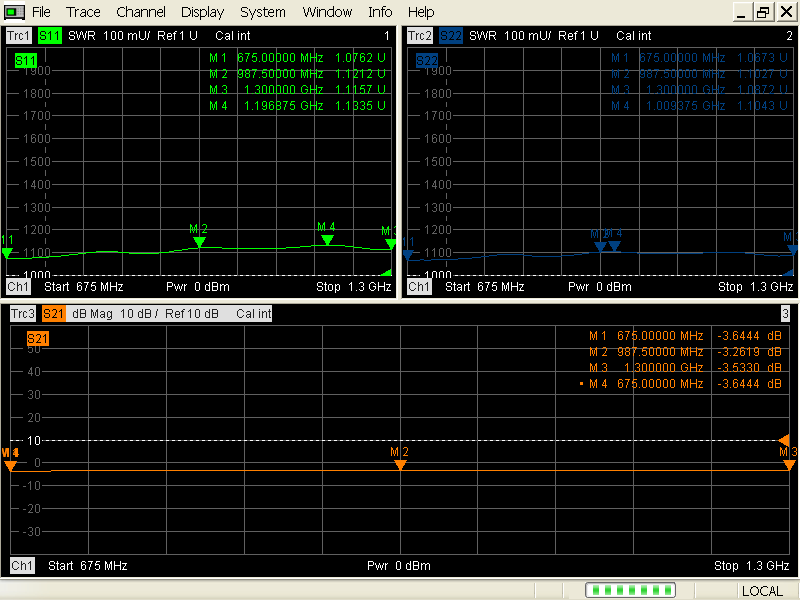Click the S22 trace tag in diagram 2
Viewport: 800px width, 600px height.
(x=427, y=61)
